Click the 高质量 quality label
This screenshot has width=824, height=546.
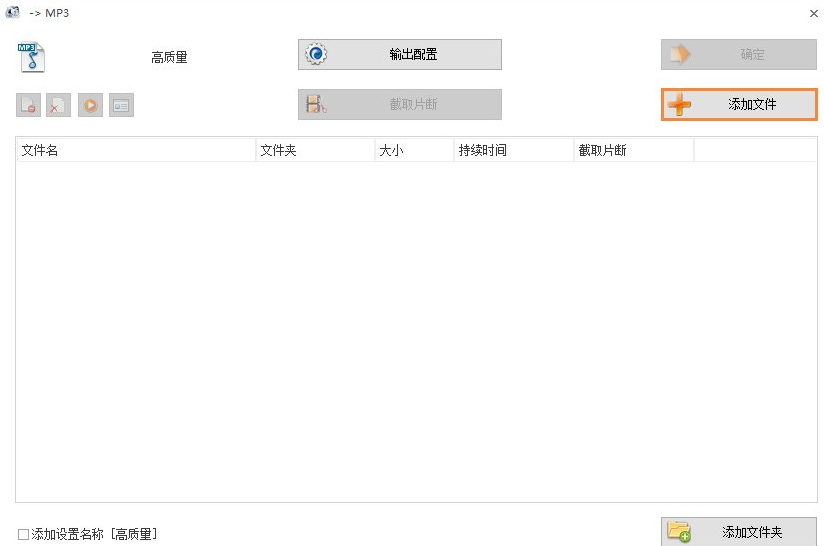coord(169,57)
